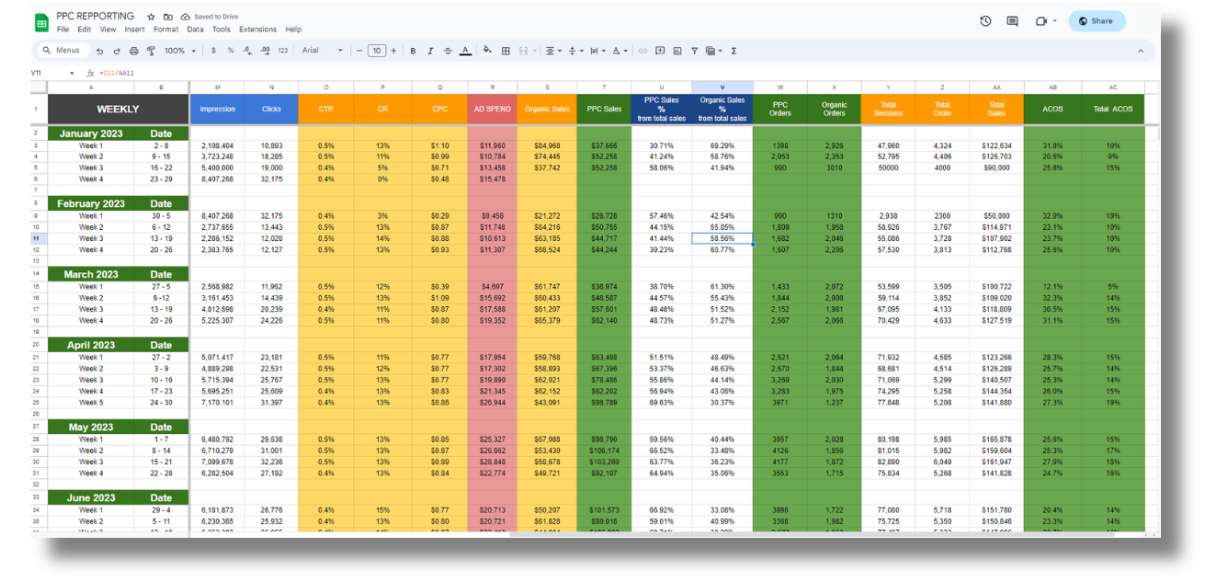Screen dimensions: 1230x582
Task: Click the Redo icon
Action: click(117, 51)
